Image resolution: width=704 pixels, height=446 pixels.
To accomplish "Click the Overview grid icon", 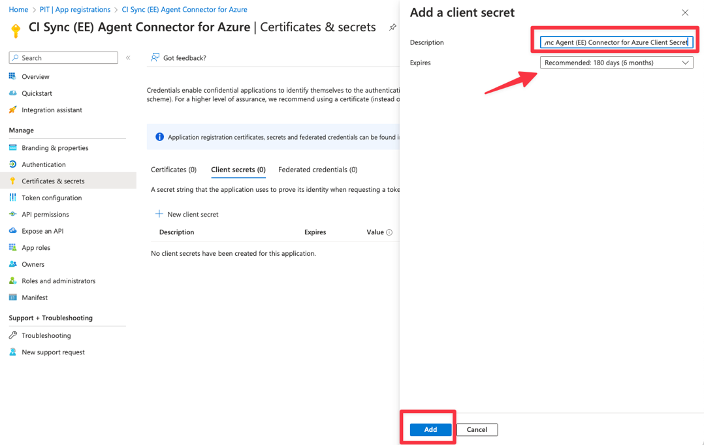I will pos(13,76).
